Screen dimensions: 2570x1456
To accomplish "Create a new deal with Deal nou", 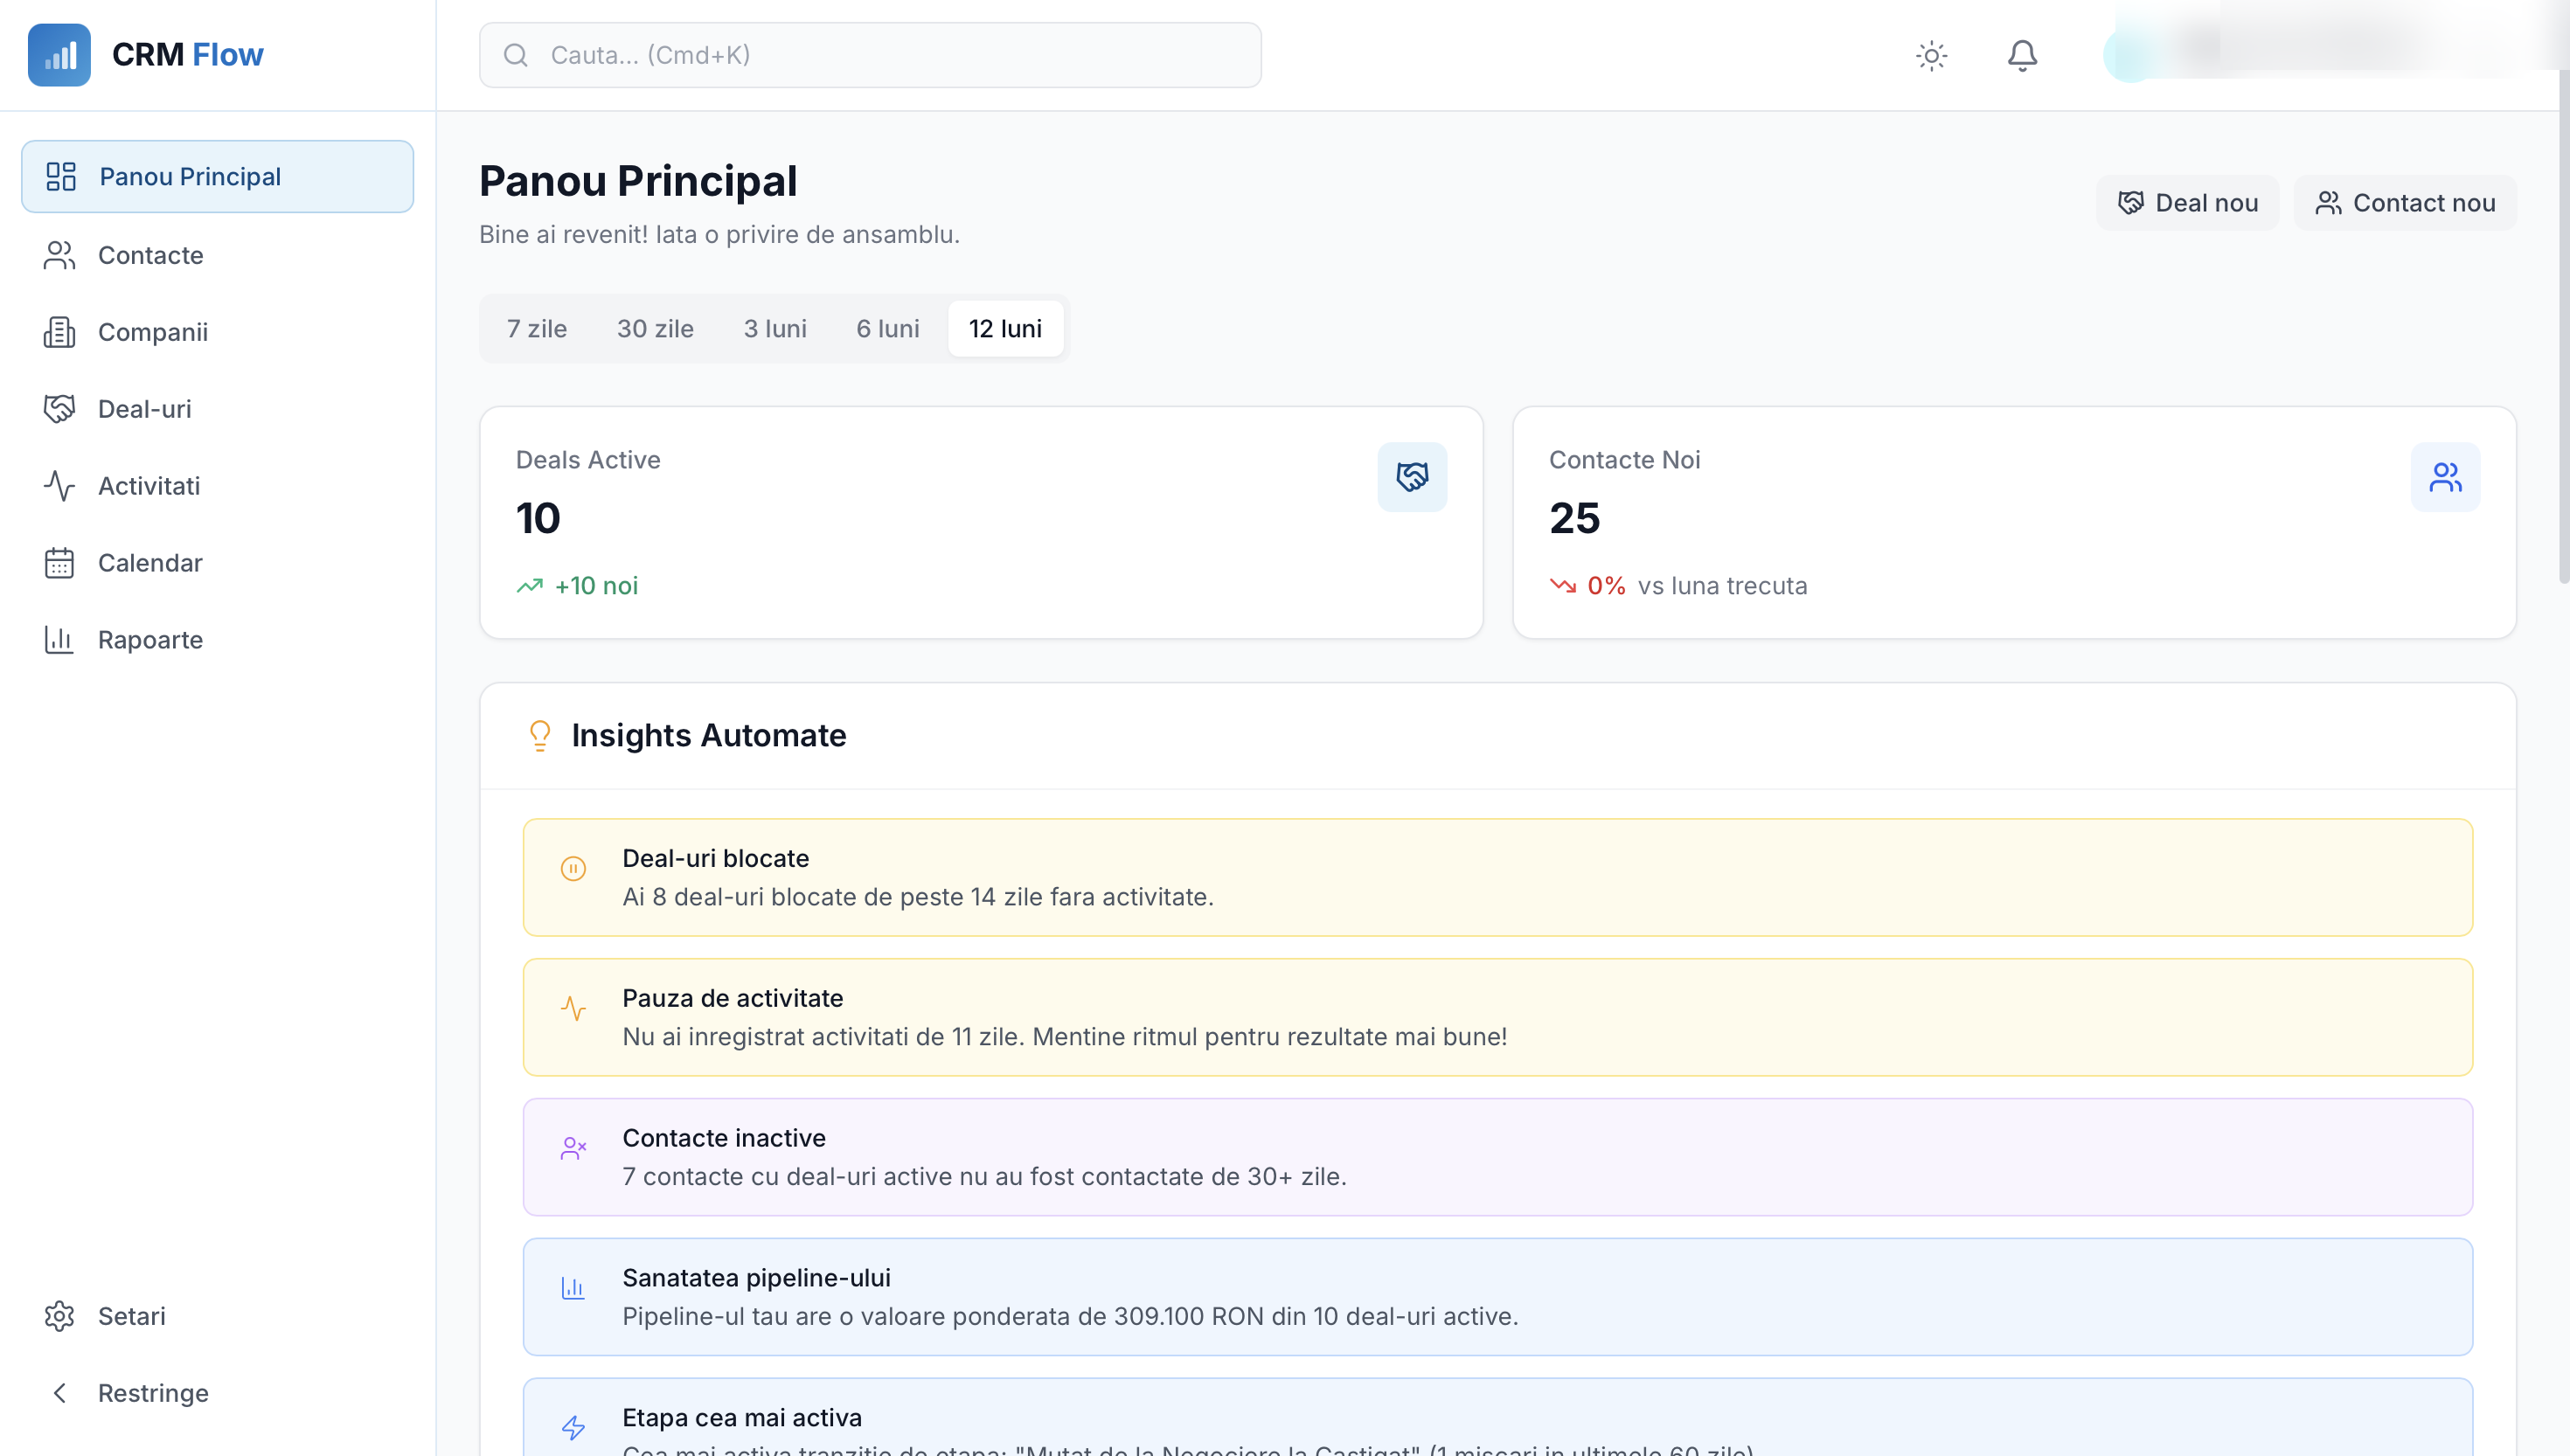I will click(x=2187, y=203).
